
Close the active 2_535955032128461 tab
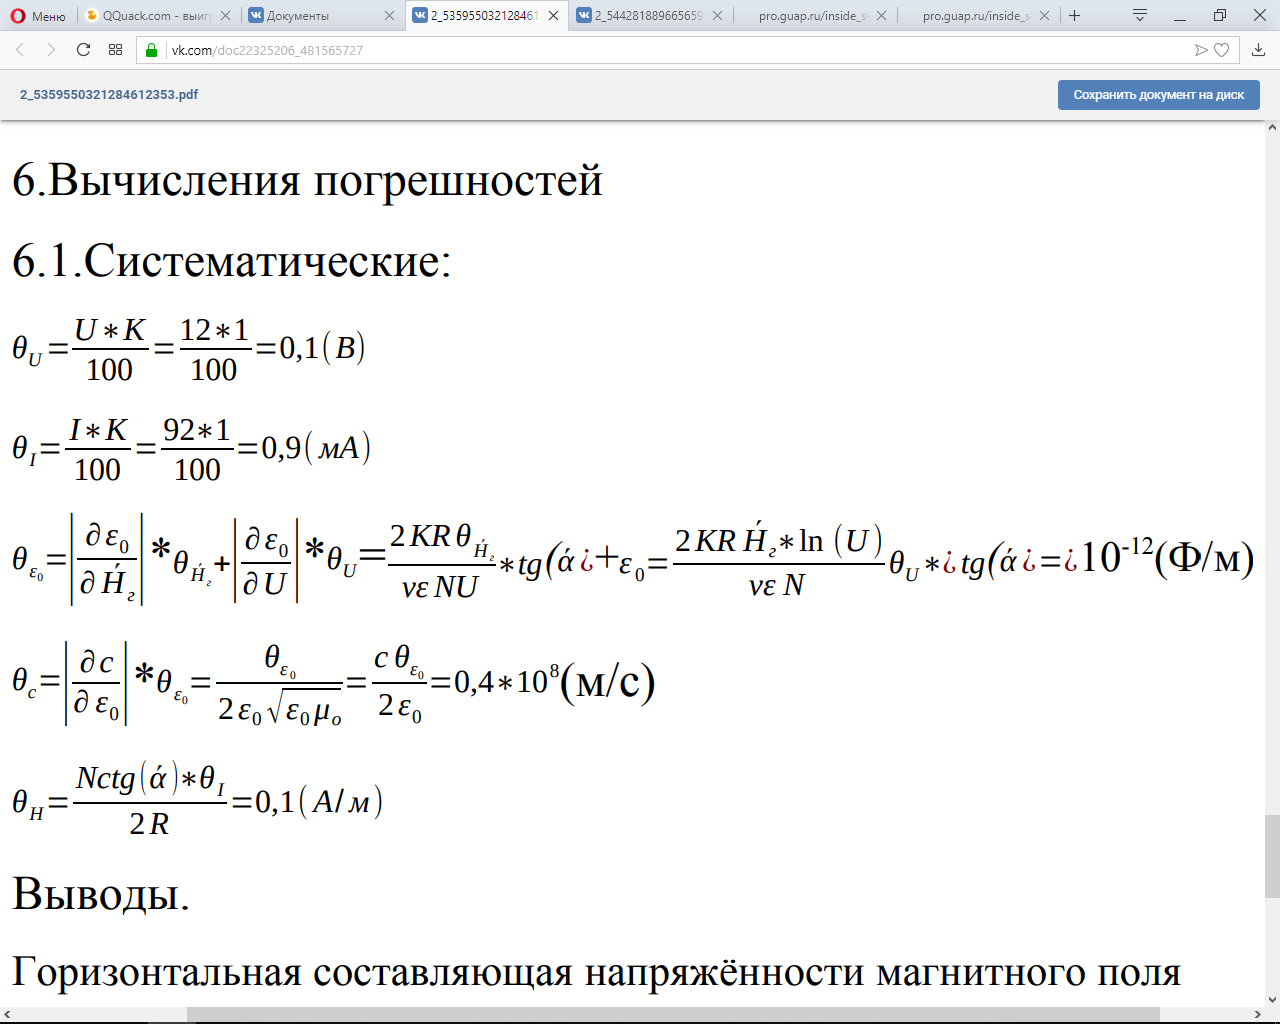click(x=553, y=16)
